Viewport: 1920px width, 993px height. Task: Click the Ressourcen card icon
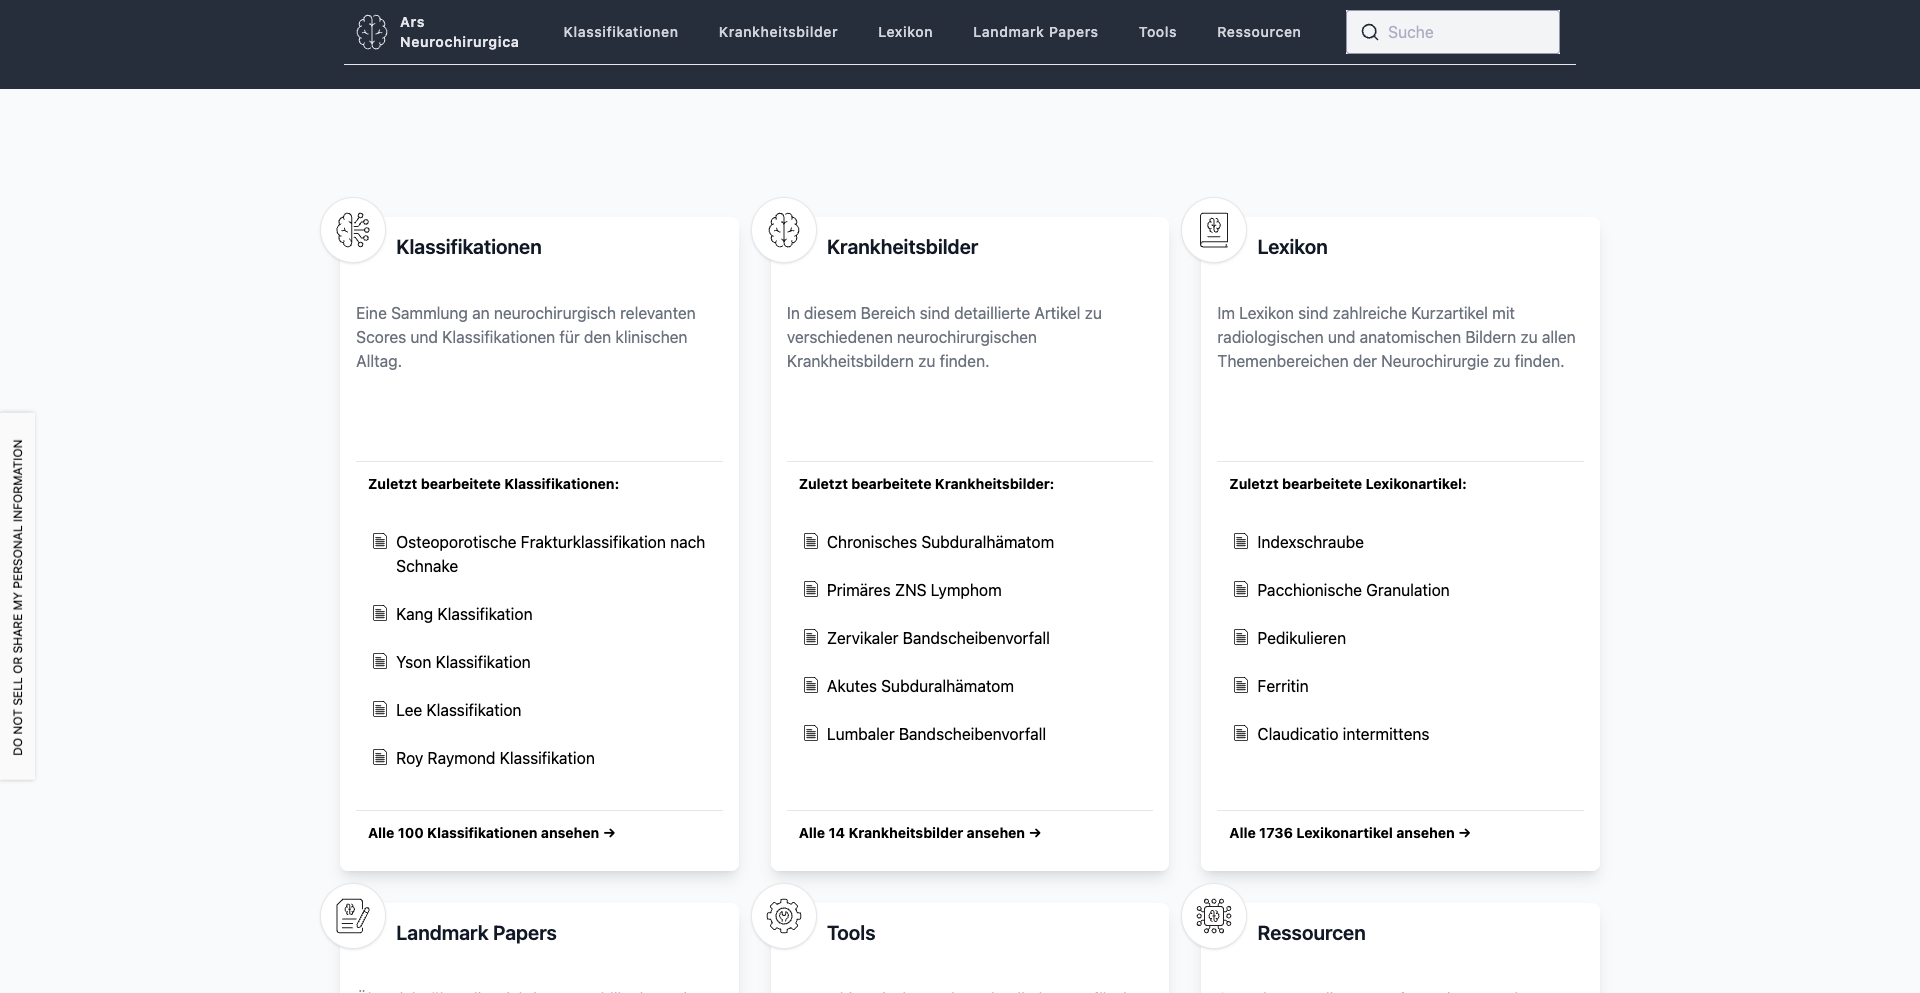click(1214, 916)
